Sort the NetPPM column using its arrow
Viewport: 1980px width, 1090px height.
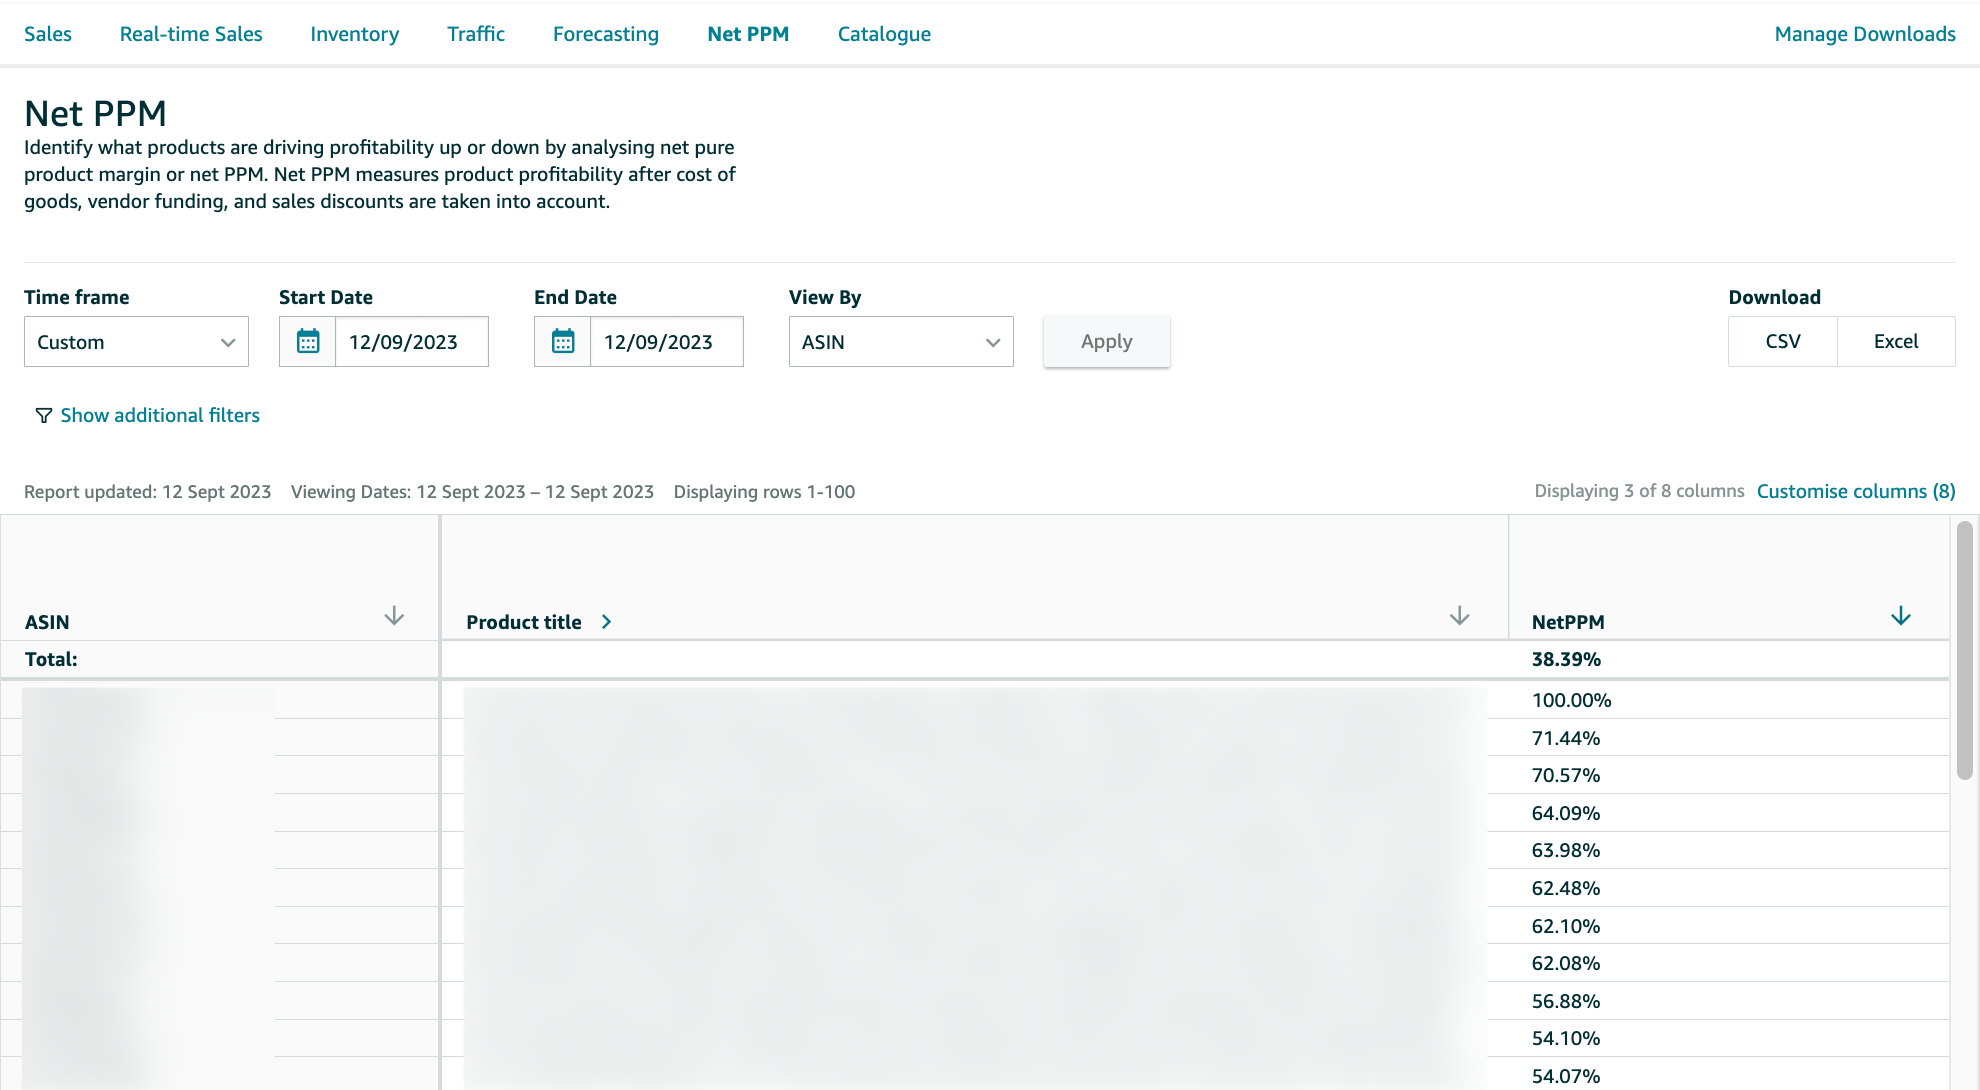[1900, 616]
